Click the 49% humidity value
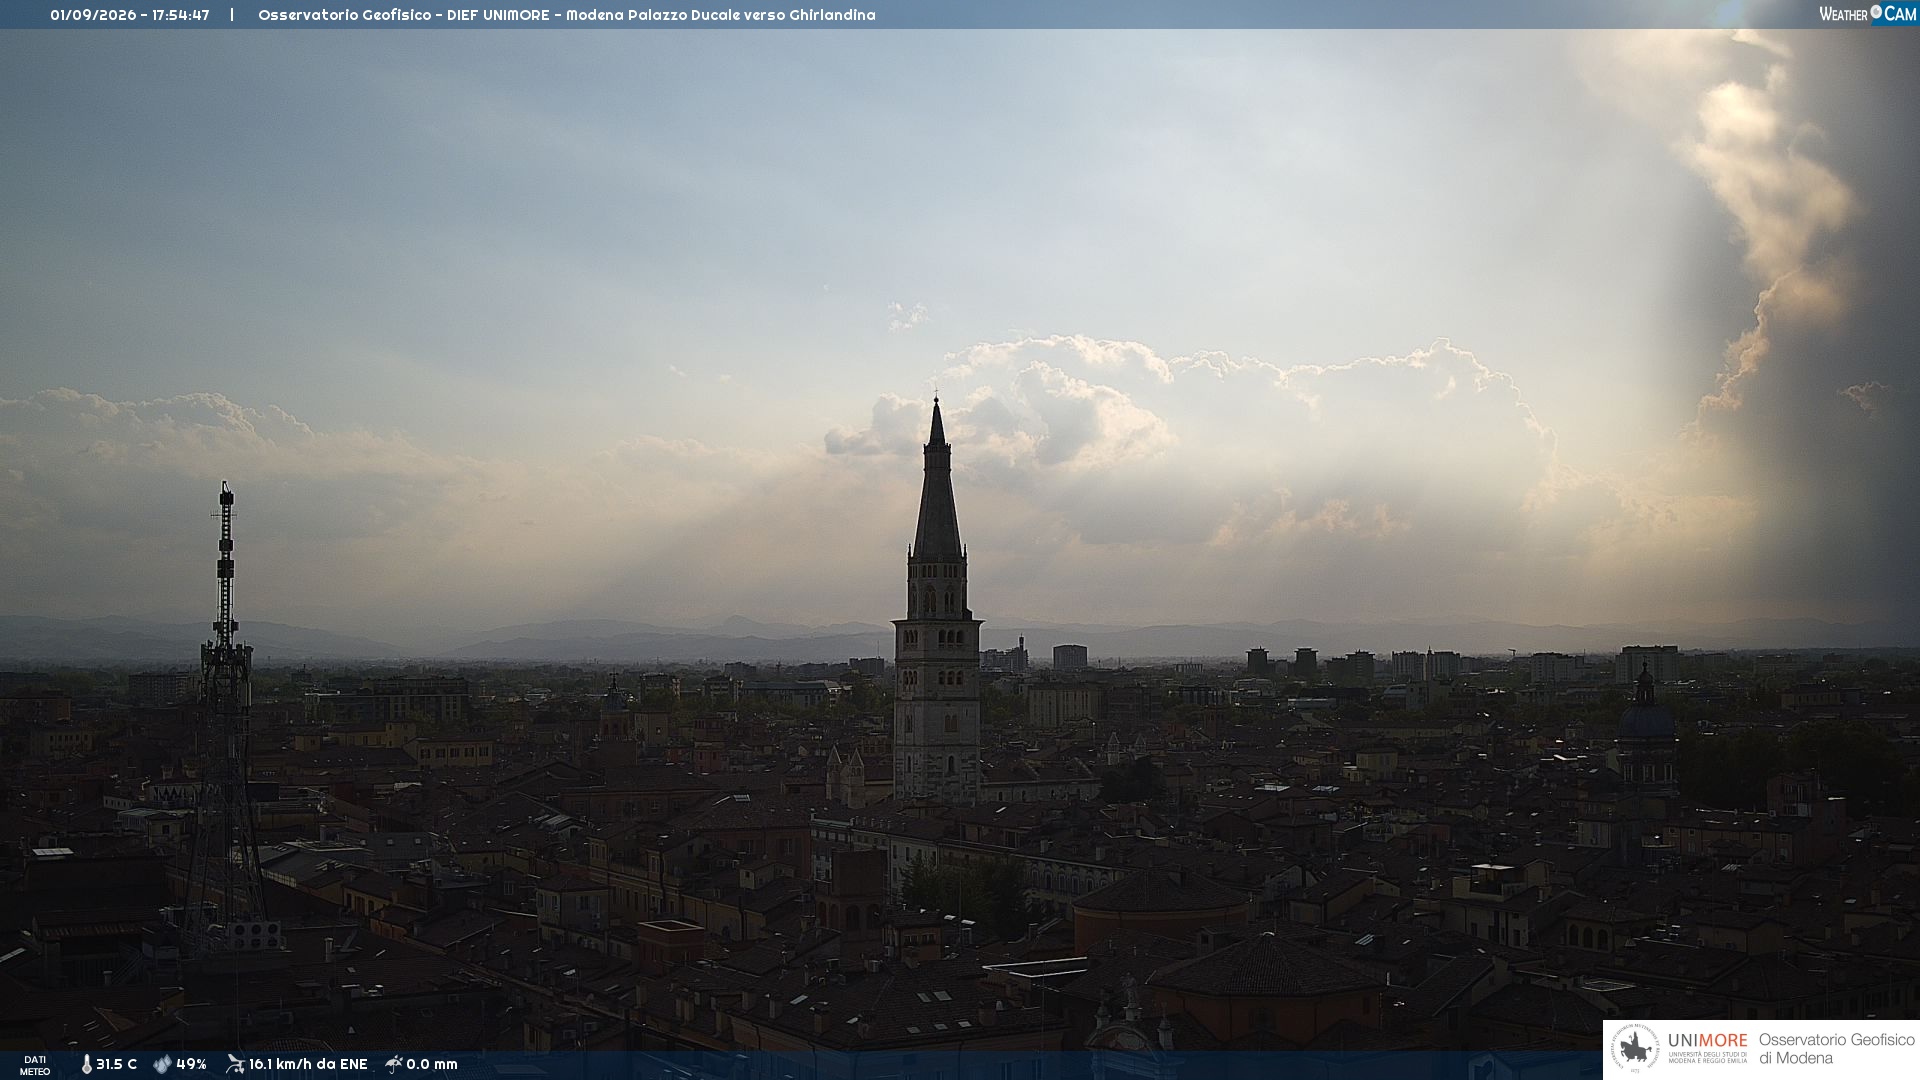The height and width of the screenshot is (1080, 1920). pyautogui.click(x=191, y=1065)
